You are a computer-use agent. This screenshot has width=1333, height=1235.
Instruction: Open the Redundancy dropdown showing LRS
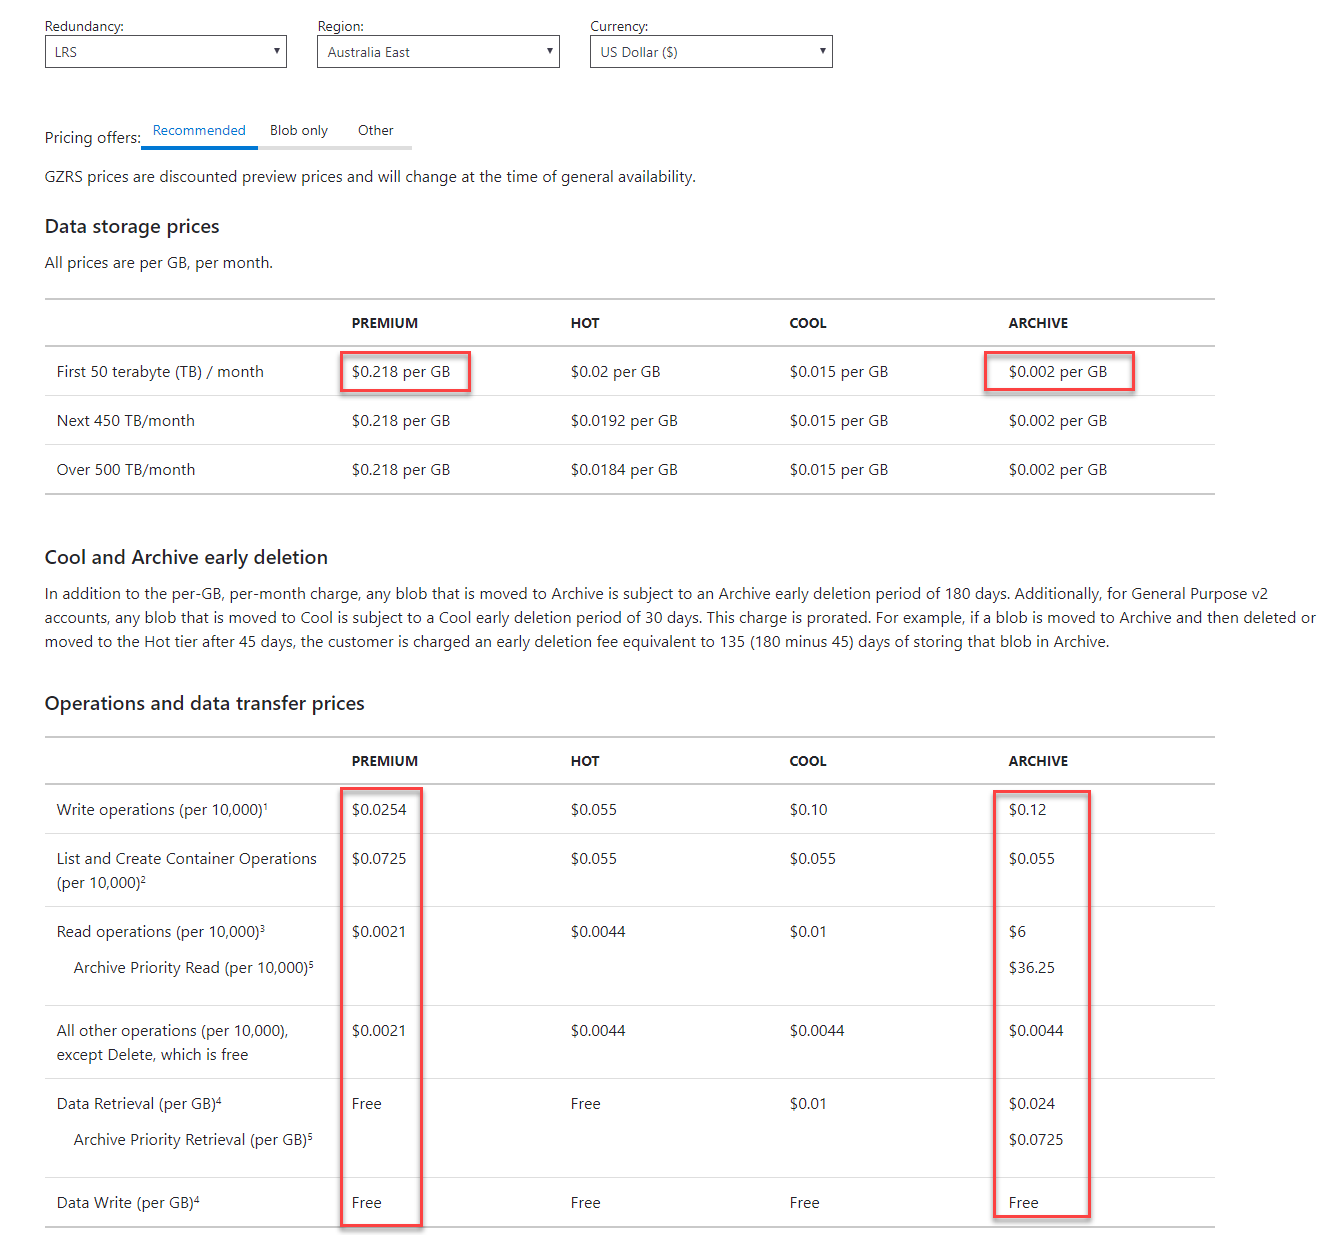(x=165, y=52)
